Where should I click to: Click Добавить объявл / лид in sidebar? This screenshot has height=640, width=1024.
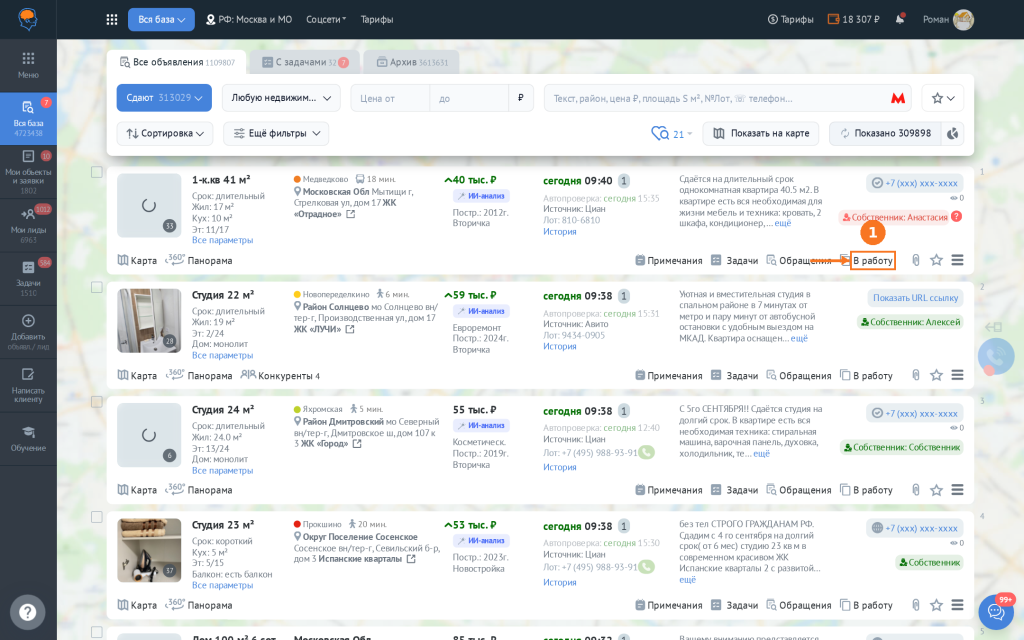28,332
